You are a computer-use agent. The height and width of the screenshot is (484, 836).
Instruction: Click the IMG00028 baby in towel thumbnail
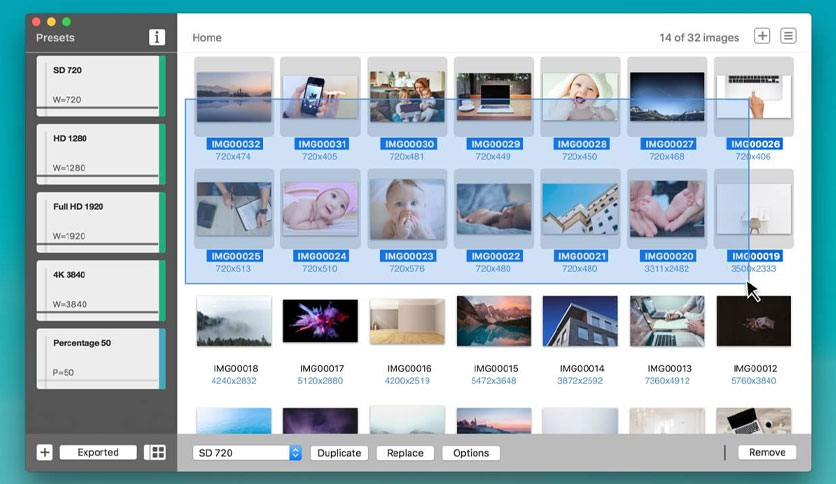click(580, 97)
